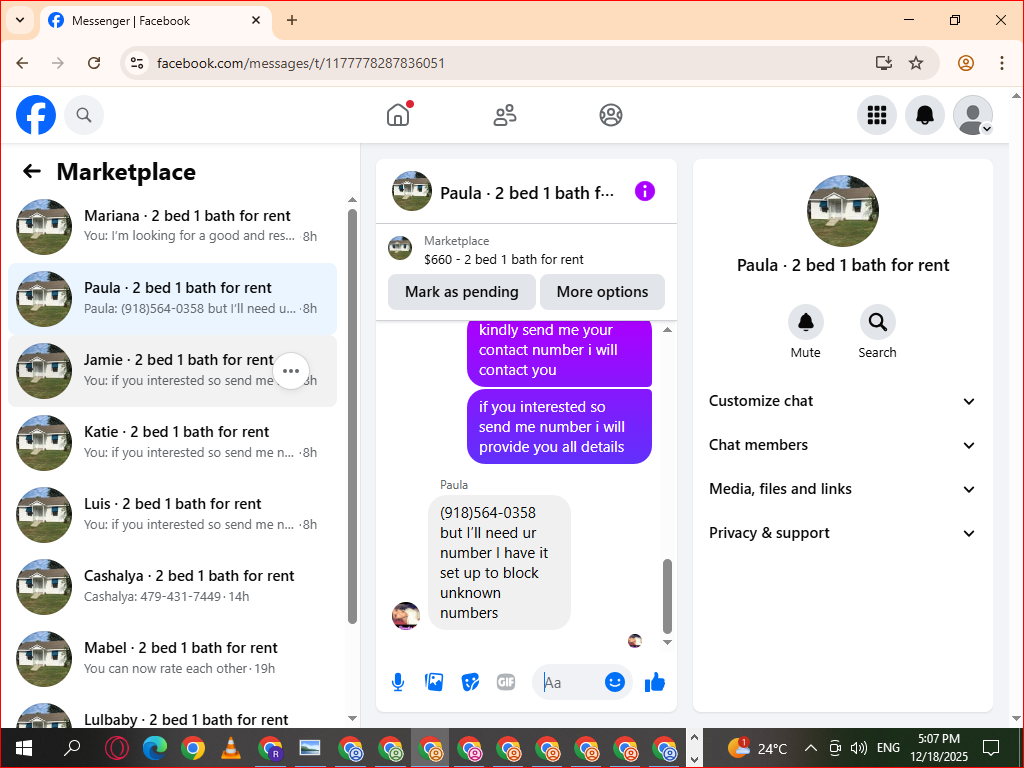Go back from Marketplace chats list
Screen dimensions: 1024x768
click(x=31, y=172)
